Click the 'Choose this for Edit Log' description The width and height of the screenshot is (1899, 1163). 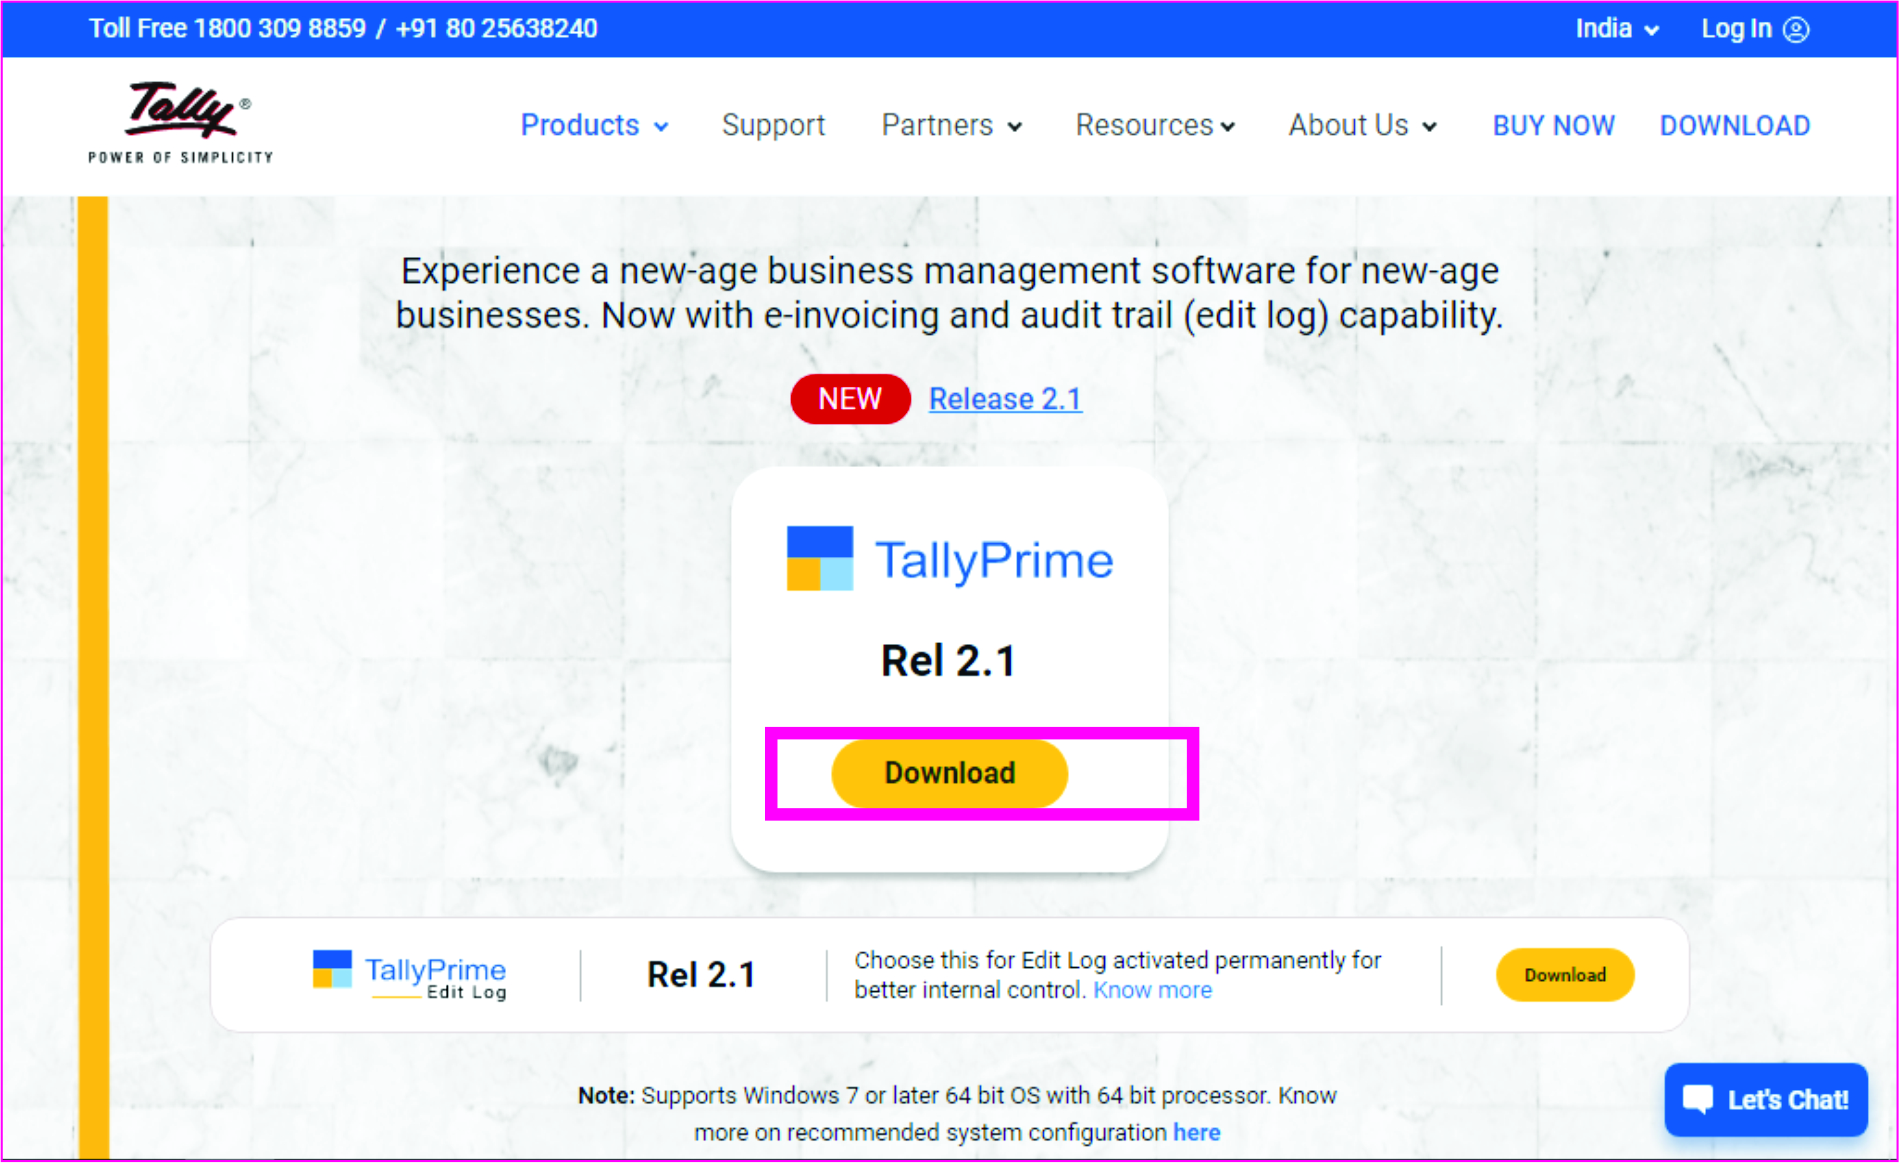(x=1117, y=975)
